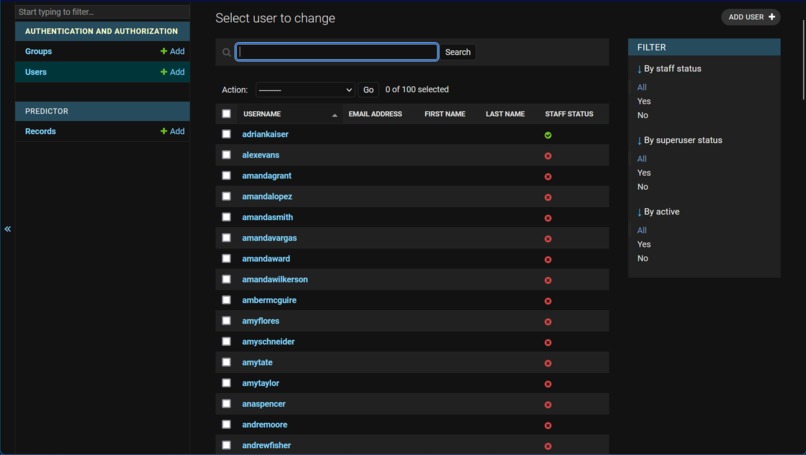Click the green plus icon beside Records
The image size is (806, 455).
[163, 131]
